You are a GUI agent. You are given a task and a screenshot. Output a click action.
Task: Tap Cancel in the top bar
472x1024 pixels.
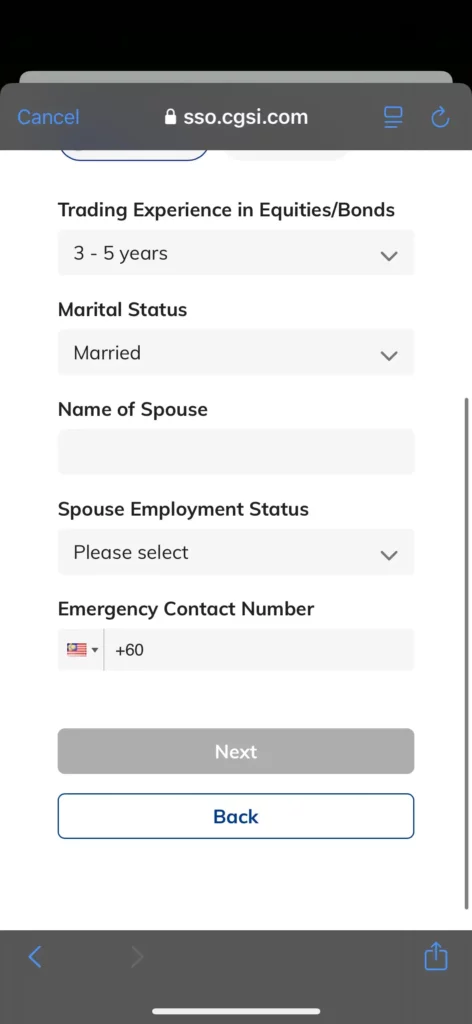pos(48,117)
